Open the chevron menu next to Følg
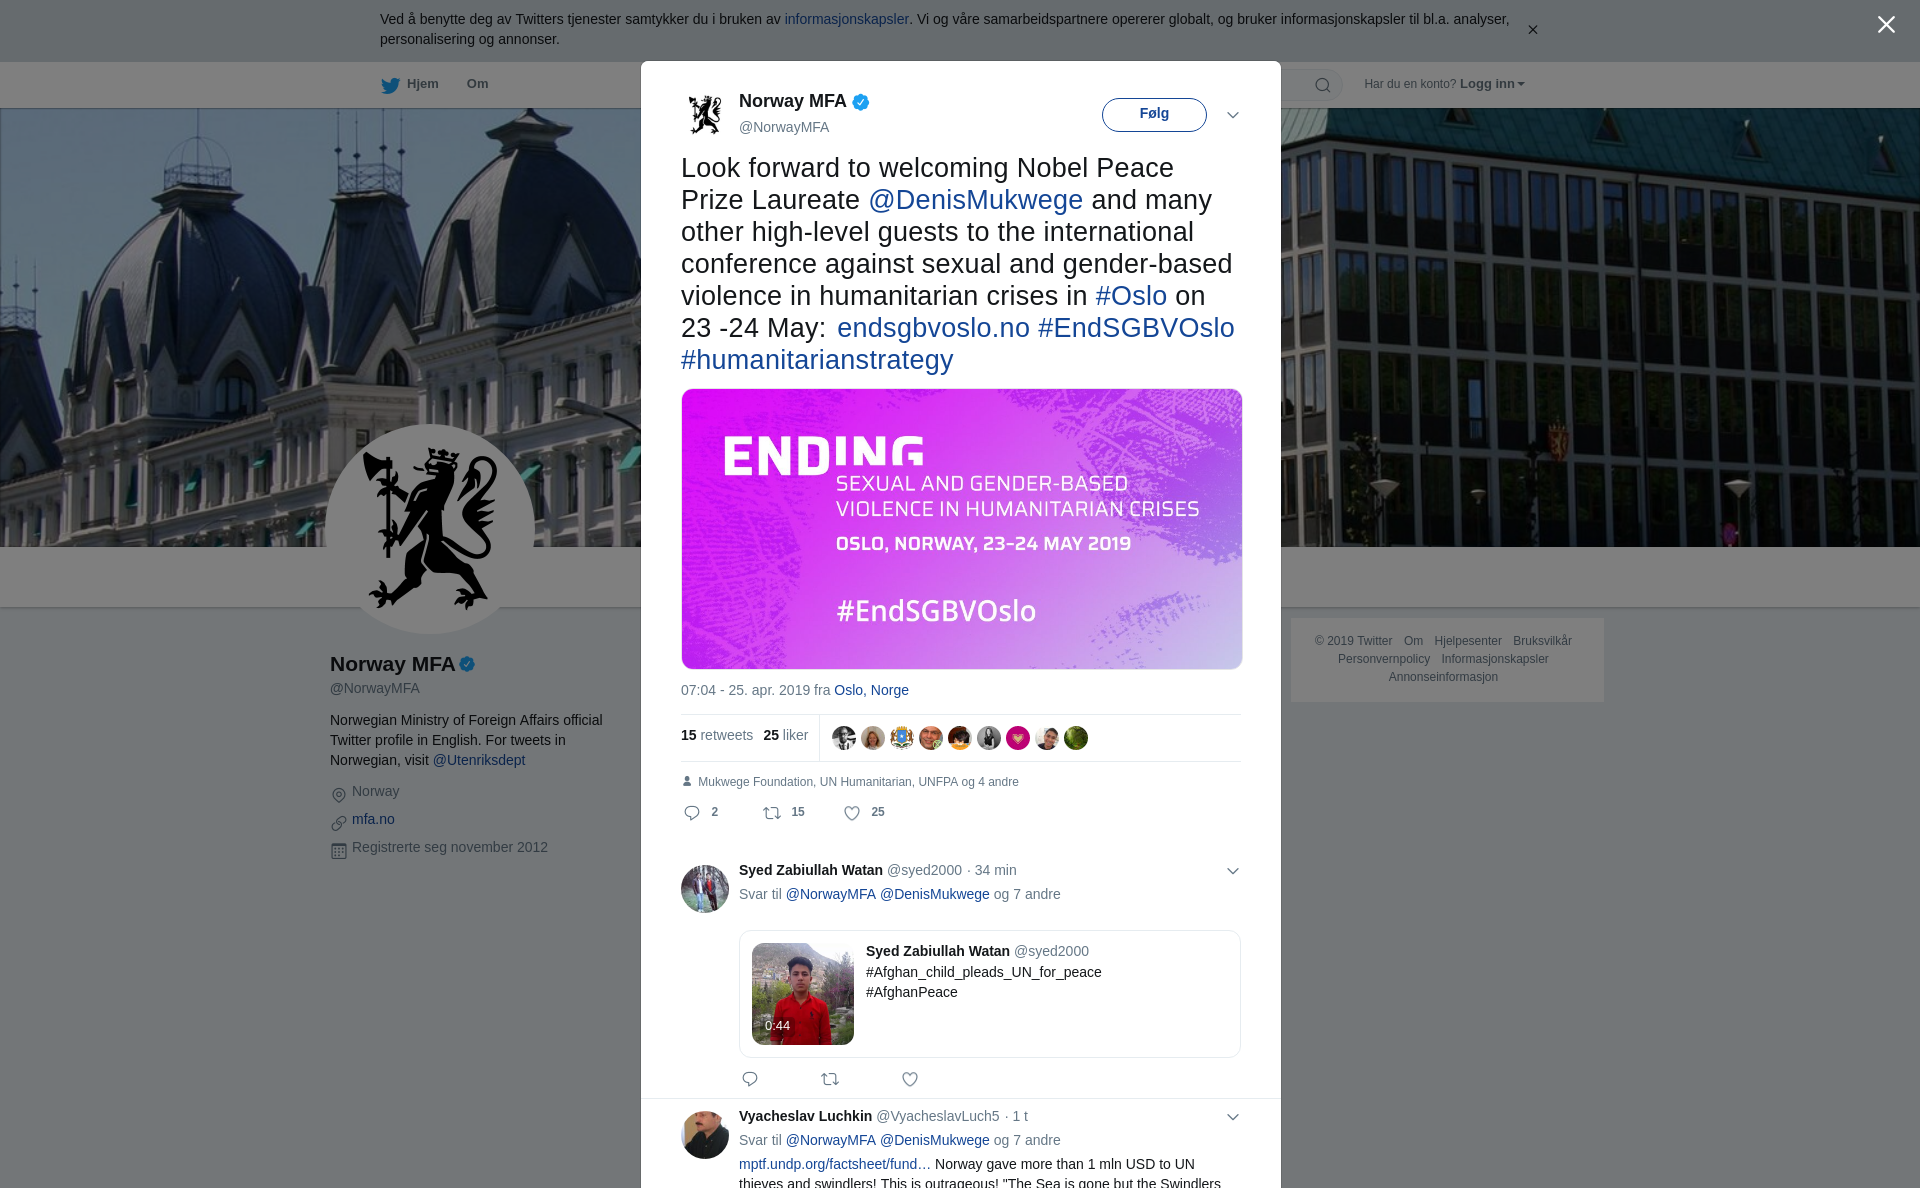 [1233, 115]
